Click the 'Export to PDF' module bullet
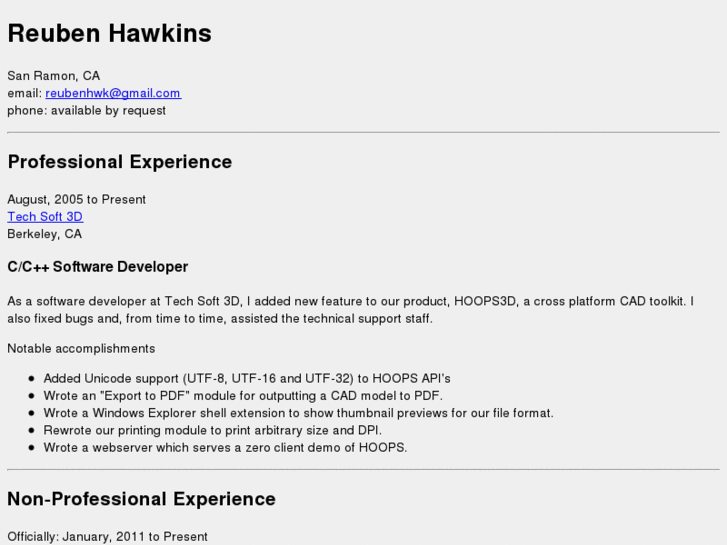This screenshot has width=727, height=545. click(243, 396)
